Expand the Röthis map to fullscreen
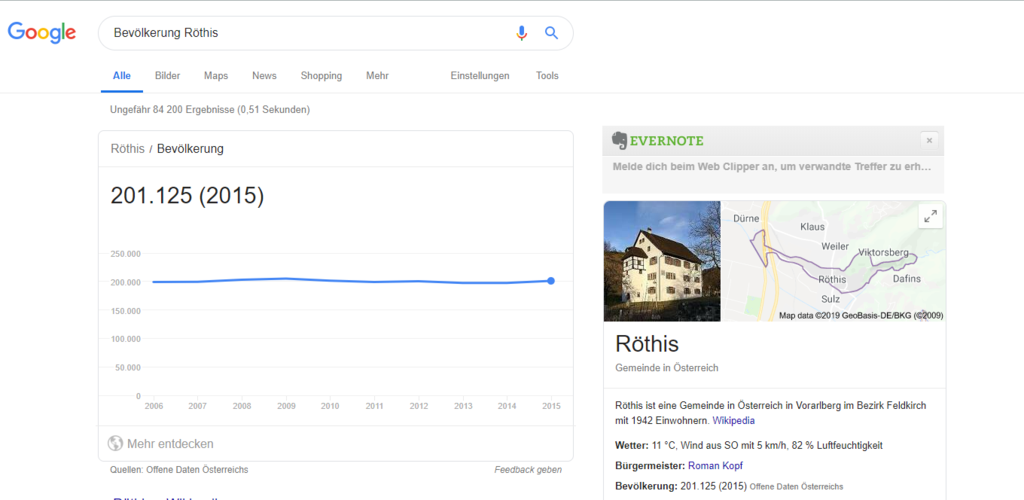1024x500 pixels. (929, 216)
